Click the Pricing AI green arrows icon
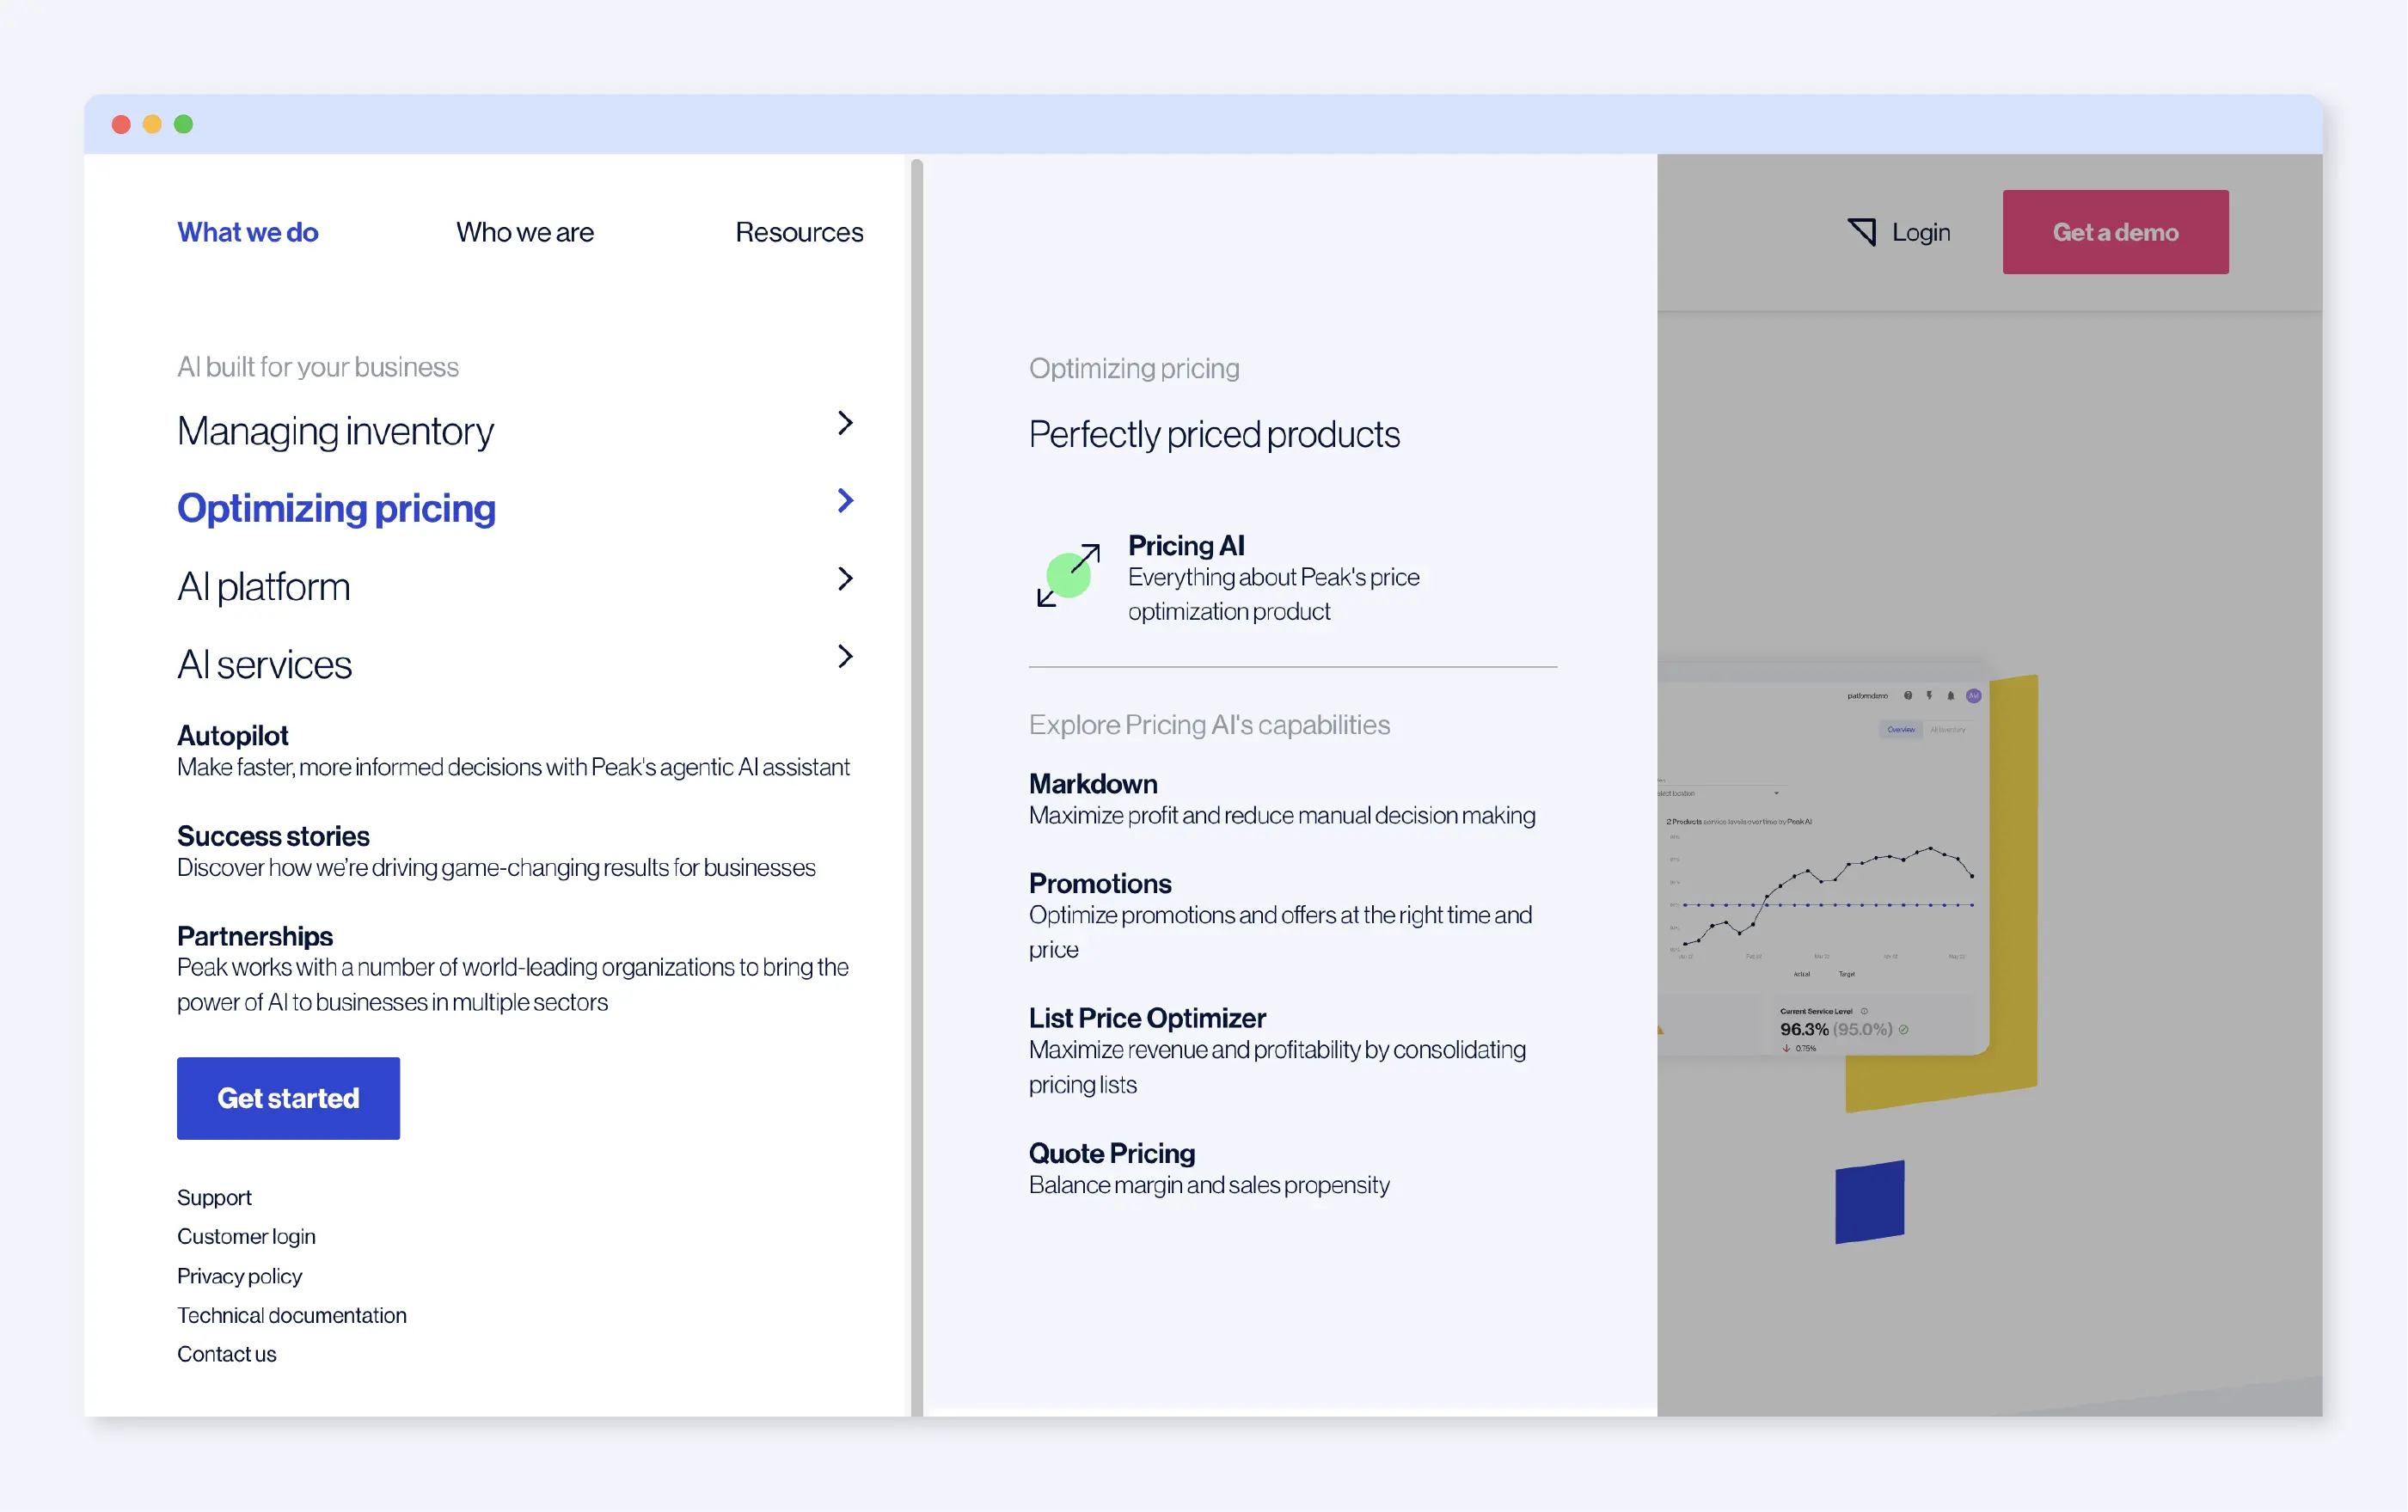Screen dimensions: 2408x1512 [x=1072, y=576]
